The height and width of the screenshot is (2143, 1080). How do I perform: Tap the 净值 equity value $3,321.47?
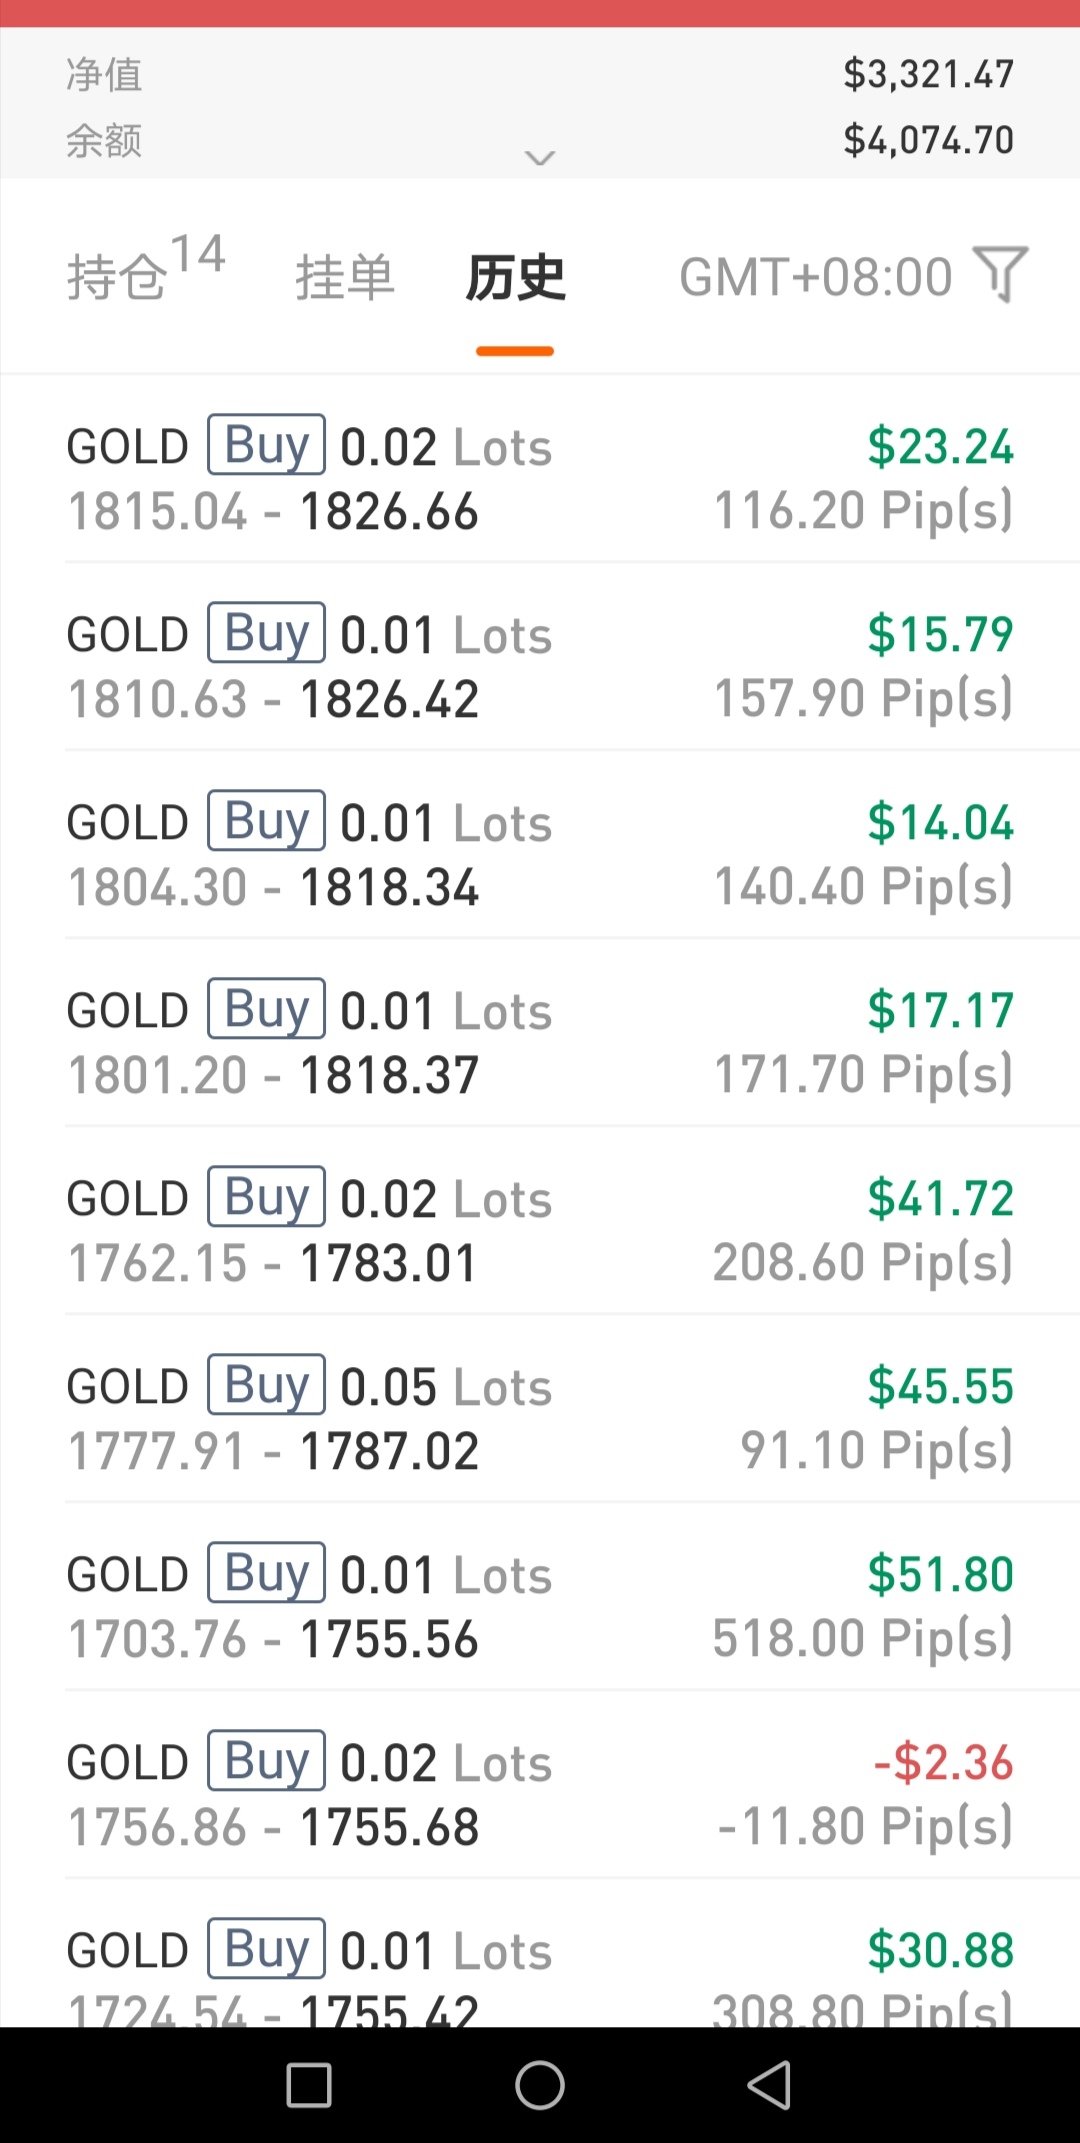coord(928,74)
